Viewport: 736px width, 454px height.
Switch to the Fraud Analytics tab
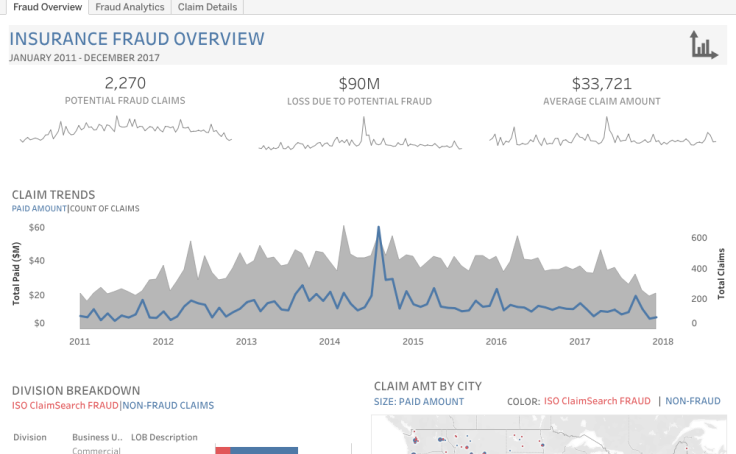pos(128,7)
